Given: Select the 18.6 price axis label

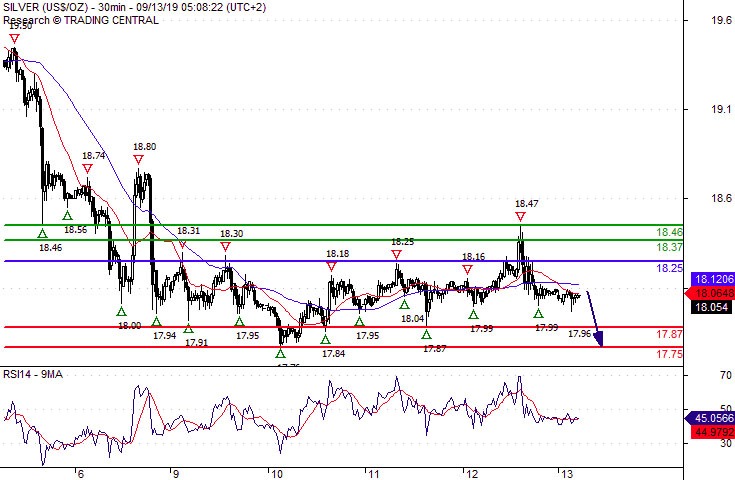Looking at the screenshot, I should pos(721,198).
